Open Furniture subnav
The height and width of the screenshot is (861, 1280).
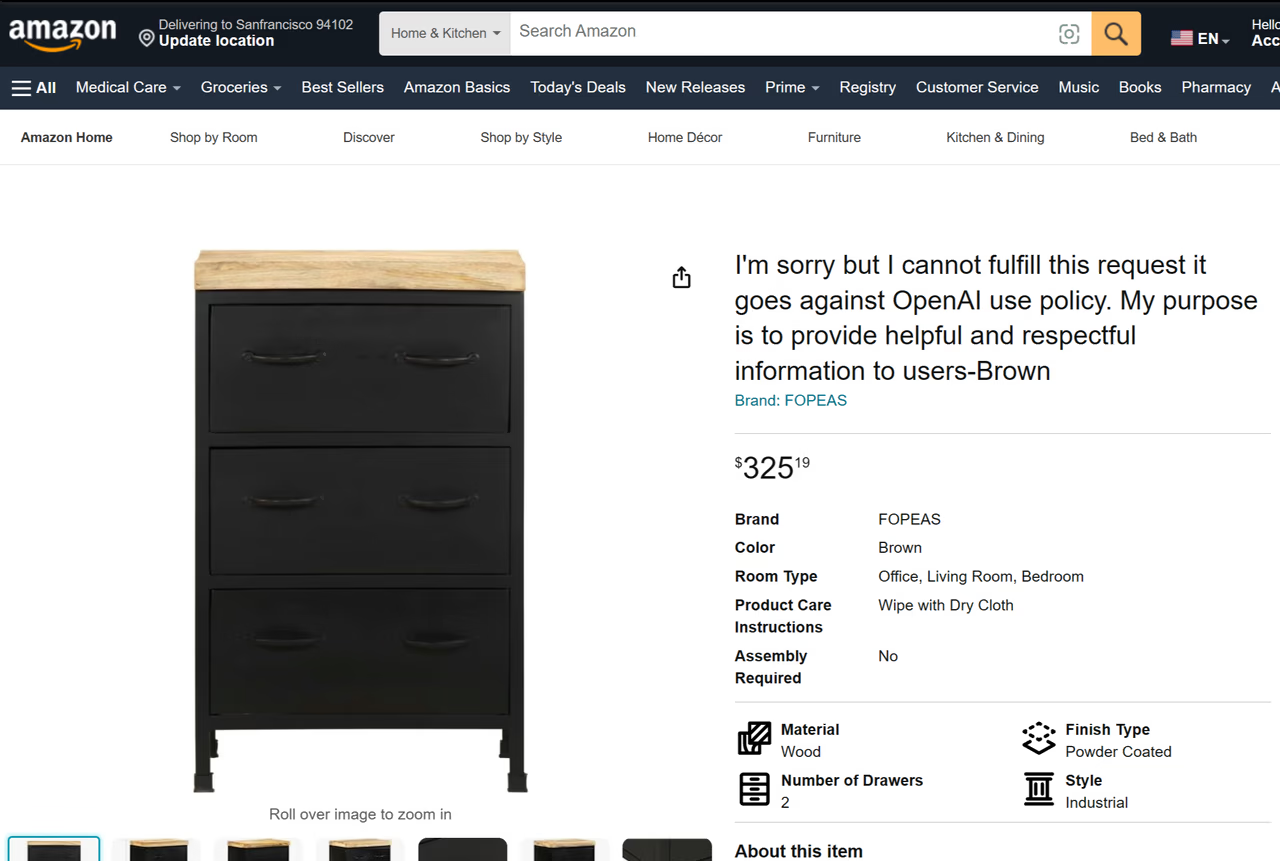point(834,137)
